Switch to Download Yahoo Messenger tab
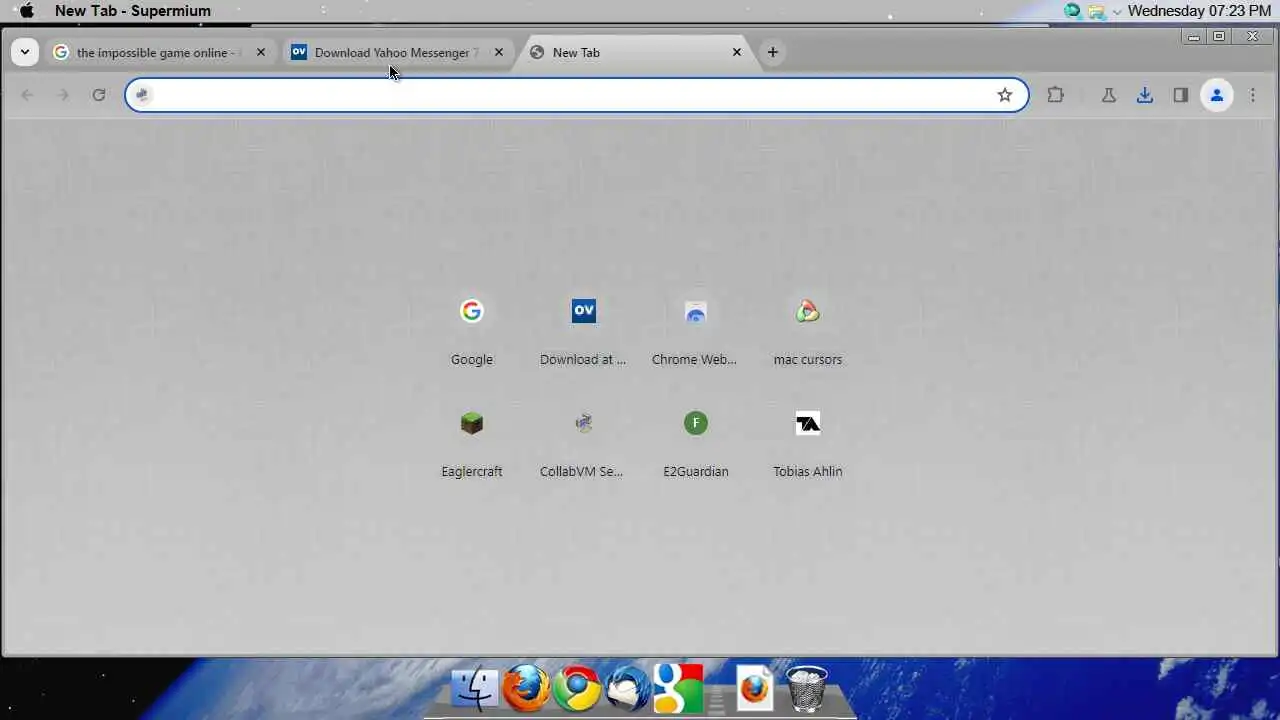Image resolution: width=1280 pixels, height=720 pixels. point(396,52)
